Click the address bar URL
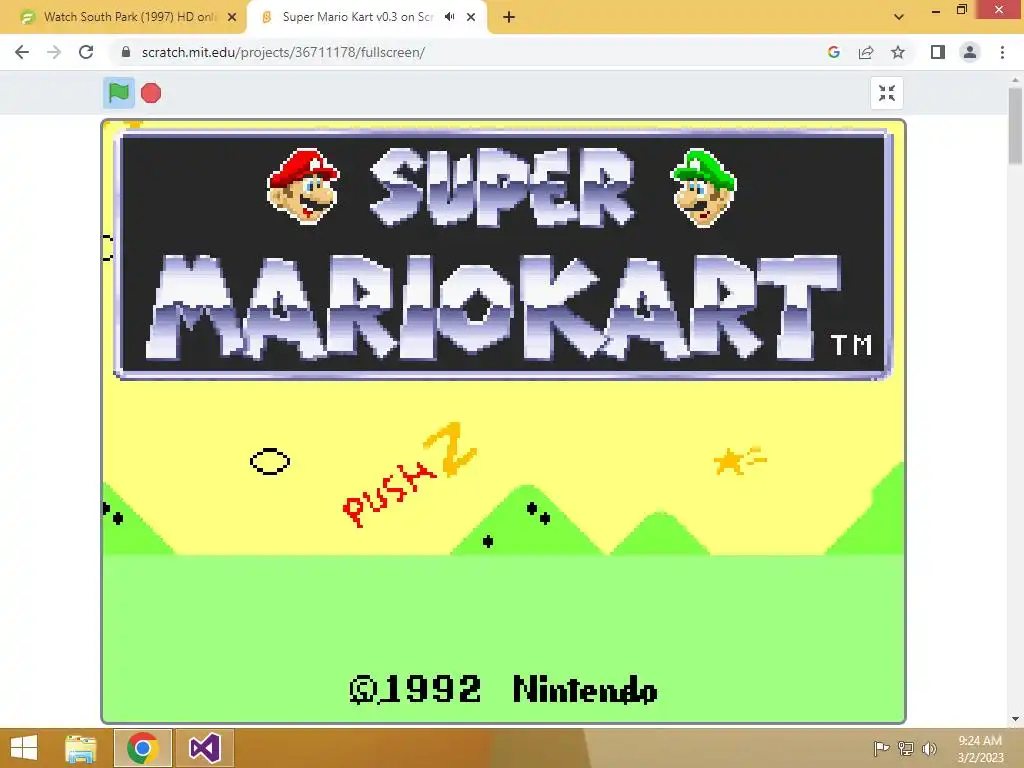The width and height of the screenshot is (1024, 768). point(283,52)
